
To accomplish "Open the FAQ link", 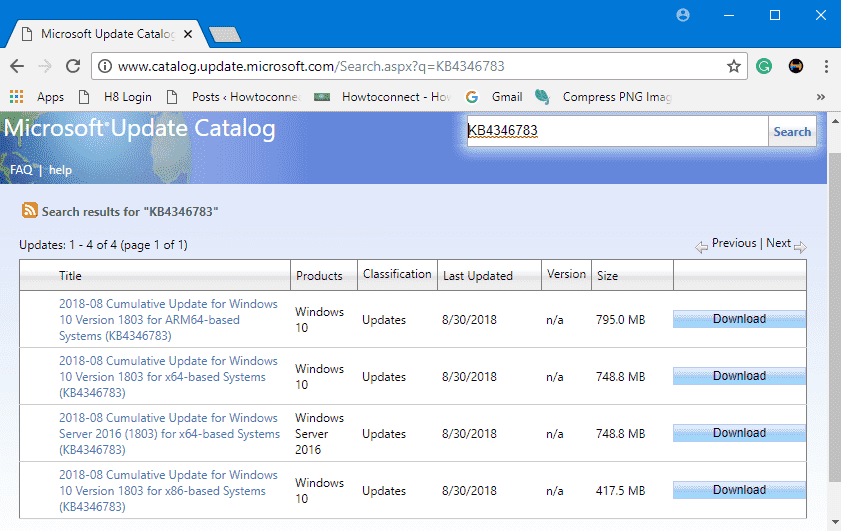I will click(x=21, y=170).
